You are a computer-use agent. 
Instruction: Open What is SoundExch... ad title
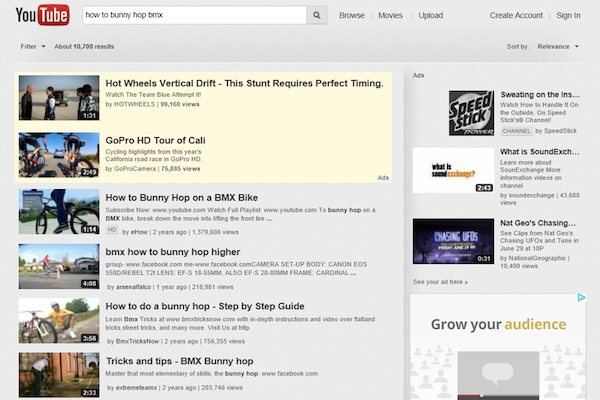coord(540,152)
